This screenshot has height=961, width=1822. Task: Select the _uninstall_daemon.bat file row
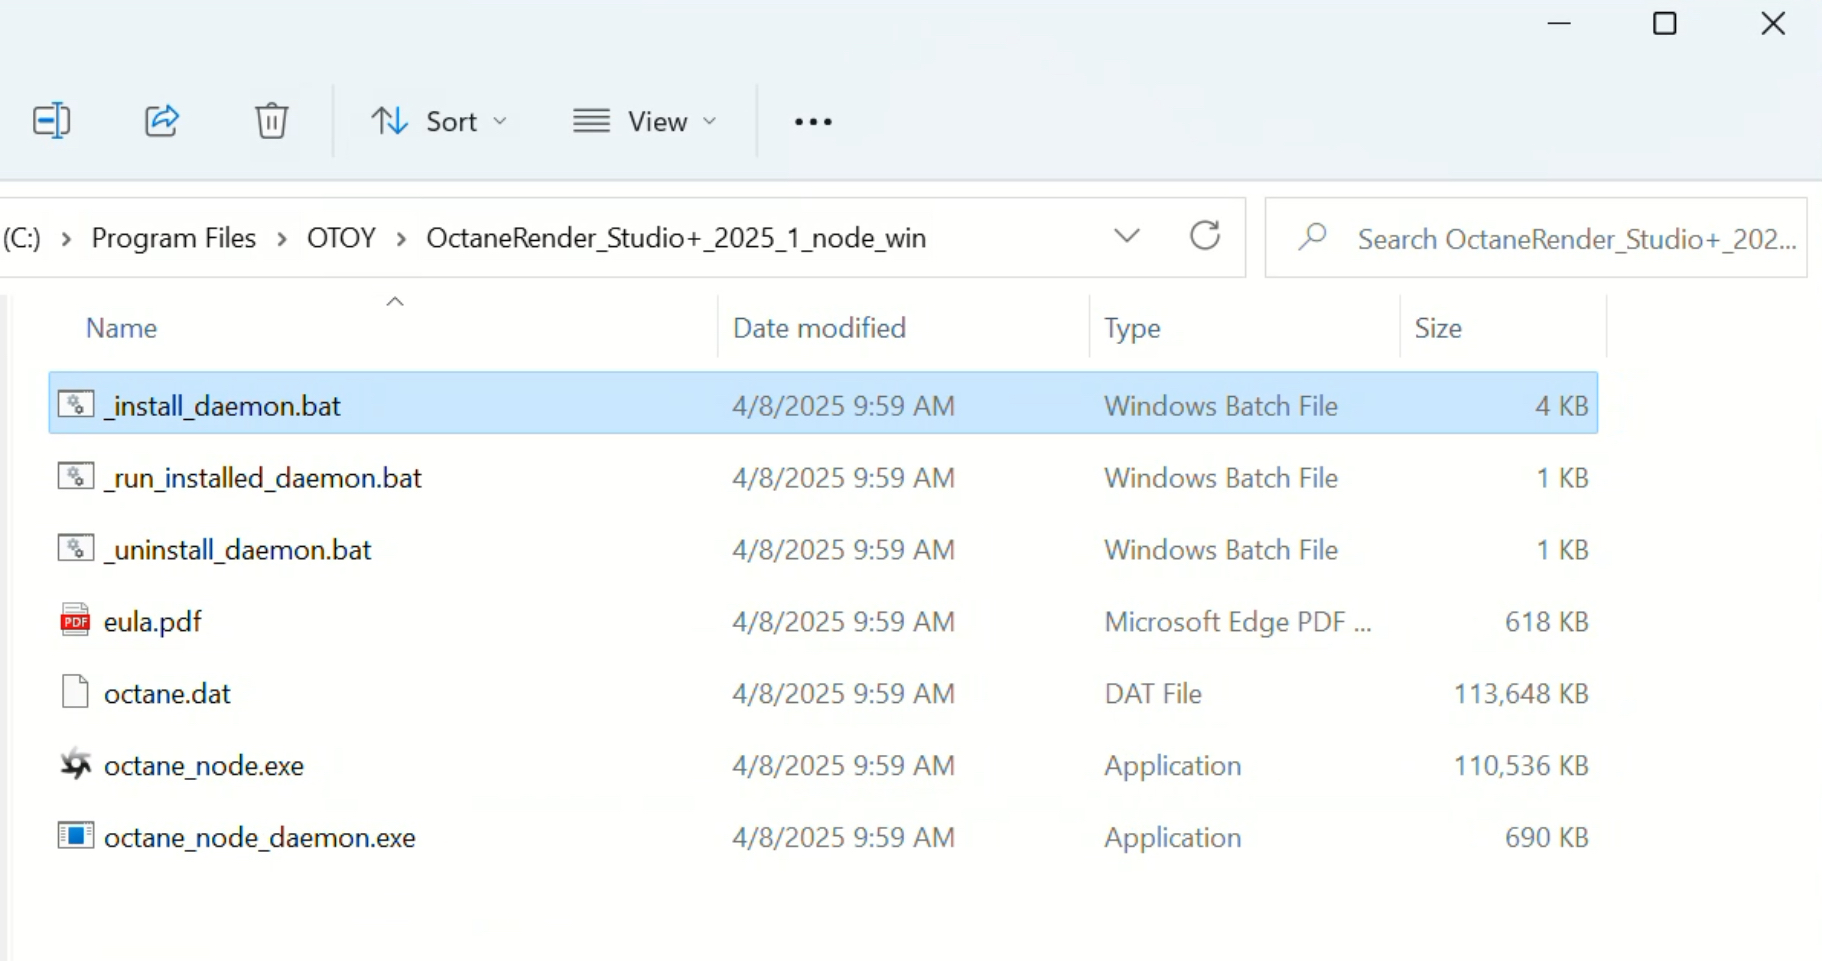238,550
